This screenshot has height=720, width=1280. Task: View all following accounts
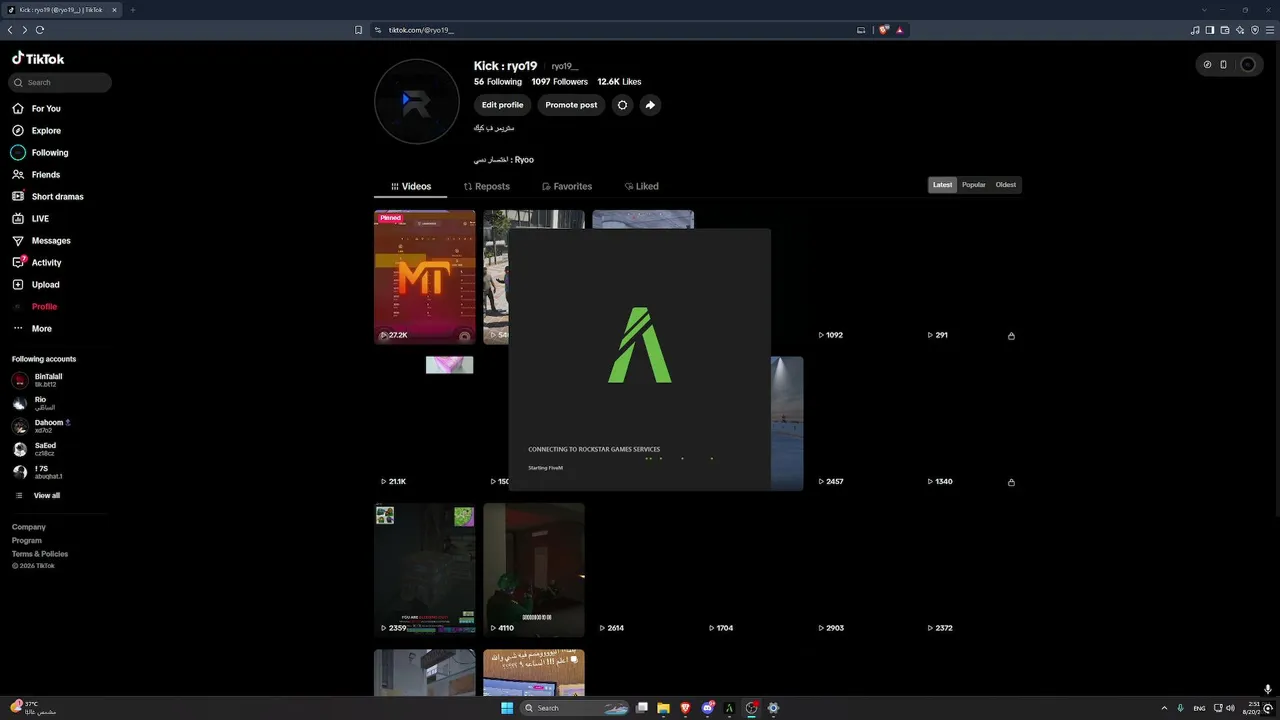coord(37,496)
